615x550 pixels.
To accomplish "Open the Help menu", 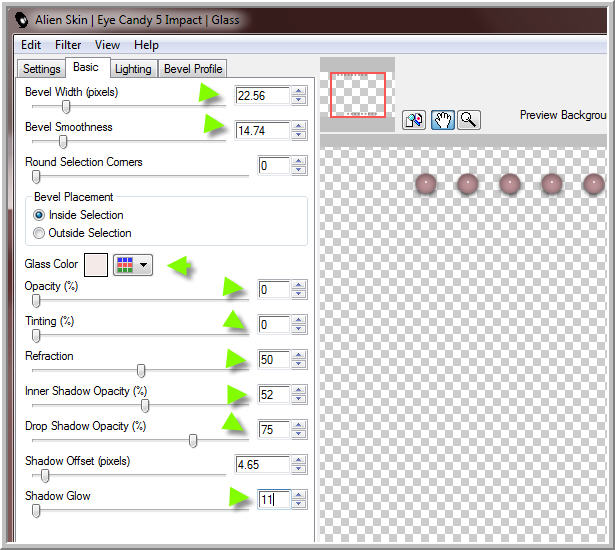I will click(x=146, y=46).
